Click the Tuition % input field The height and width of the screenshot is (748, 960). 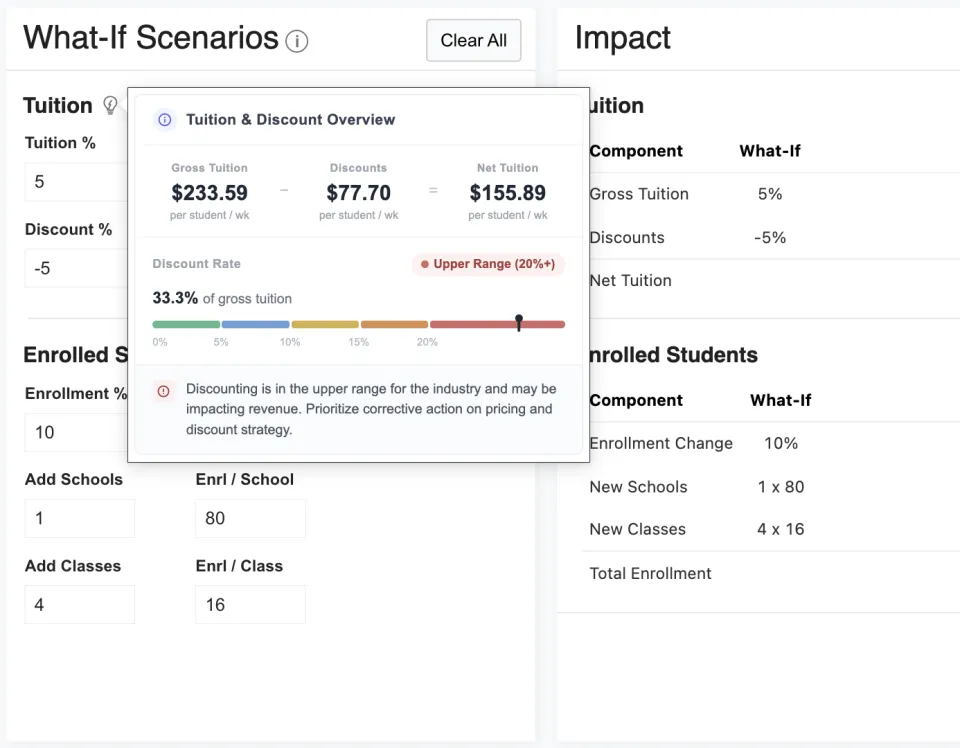pyautogui.click(x=76, y=182)
